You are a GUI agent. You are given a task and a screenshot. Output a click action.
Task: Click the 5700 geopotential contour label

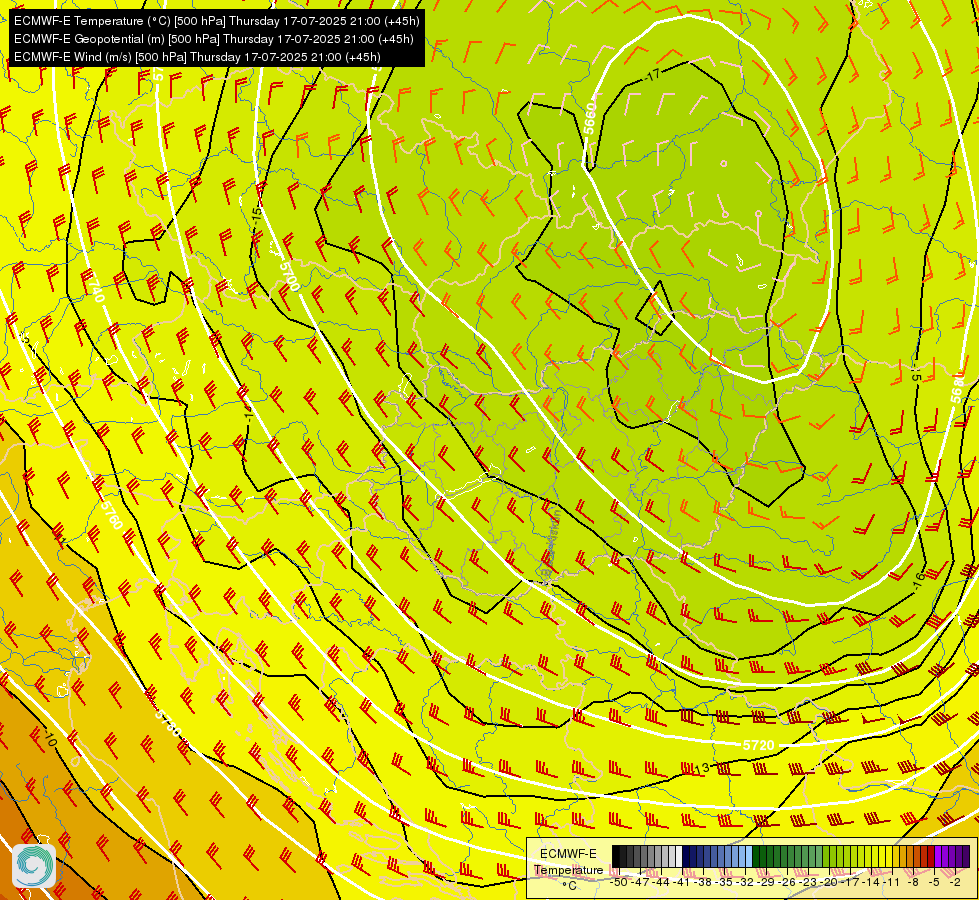coord(289,276)
